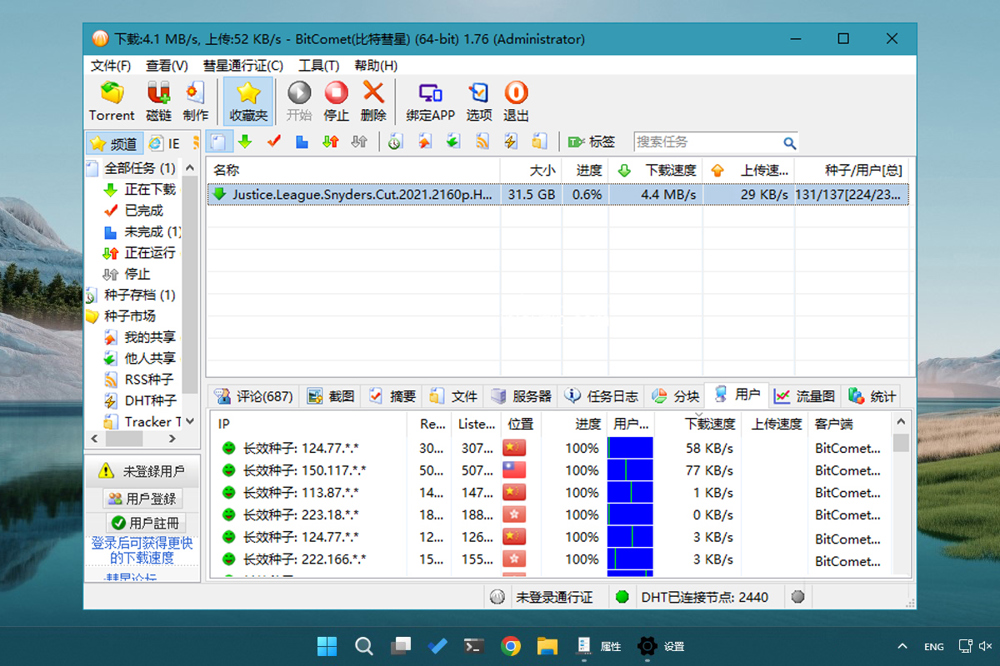This screenshot has height=666, width=1000.
Task: Open the 截图 tab
Action: pyautogui.click(x=331, y=396)
